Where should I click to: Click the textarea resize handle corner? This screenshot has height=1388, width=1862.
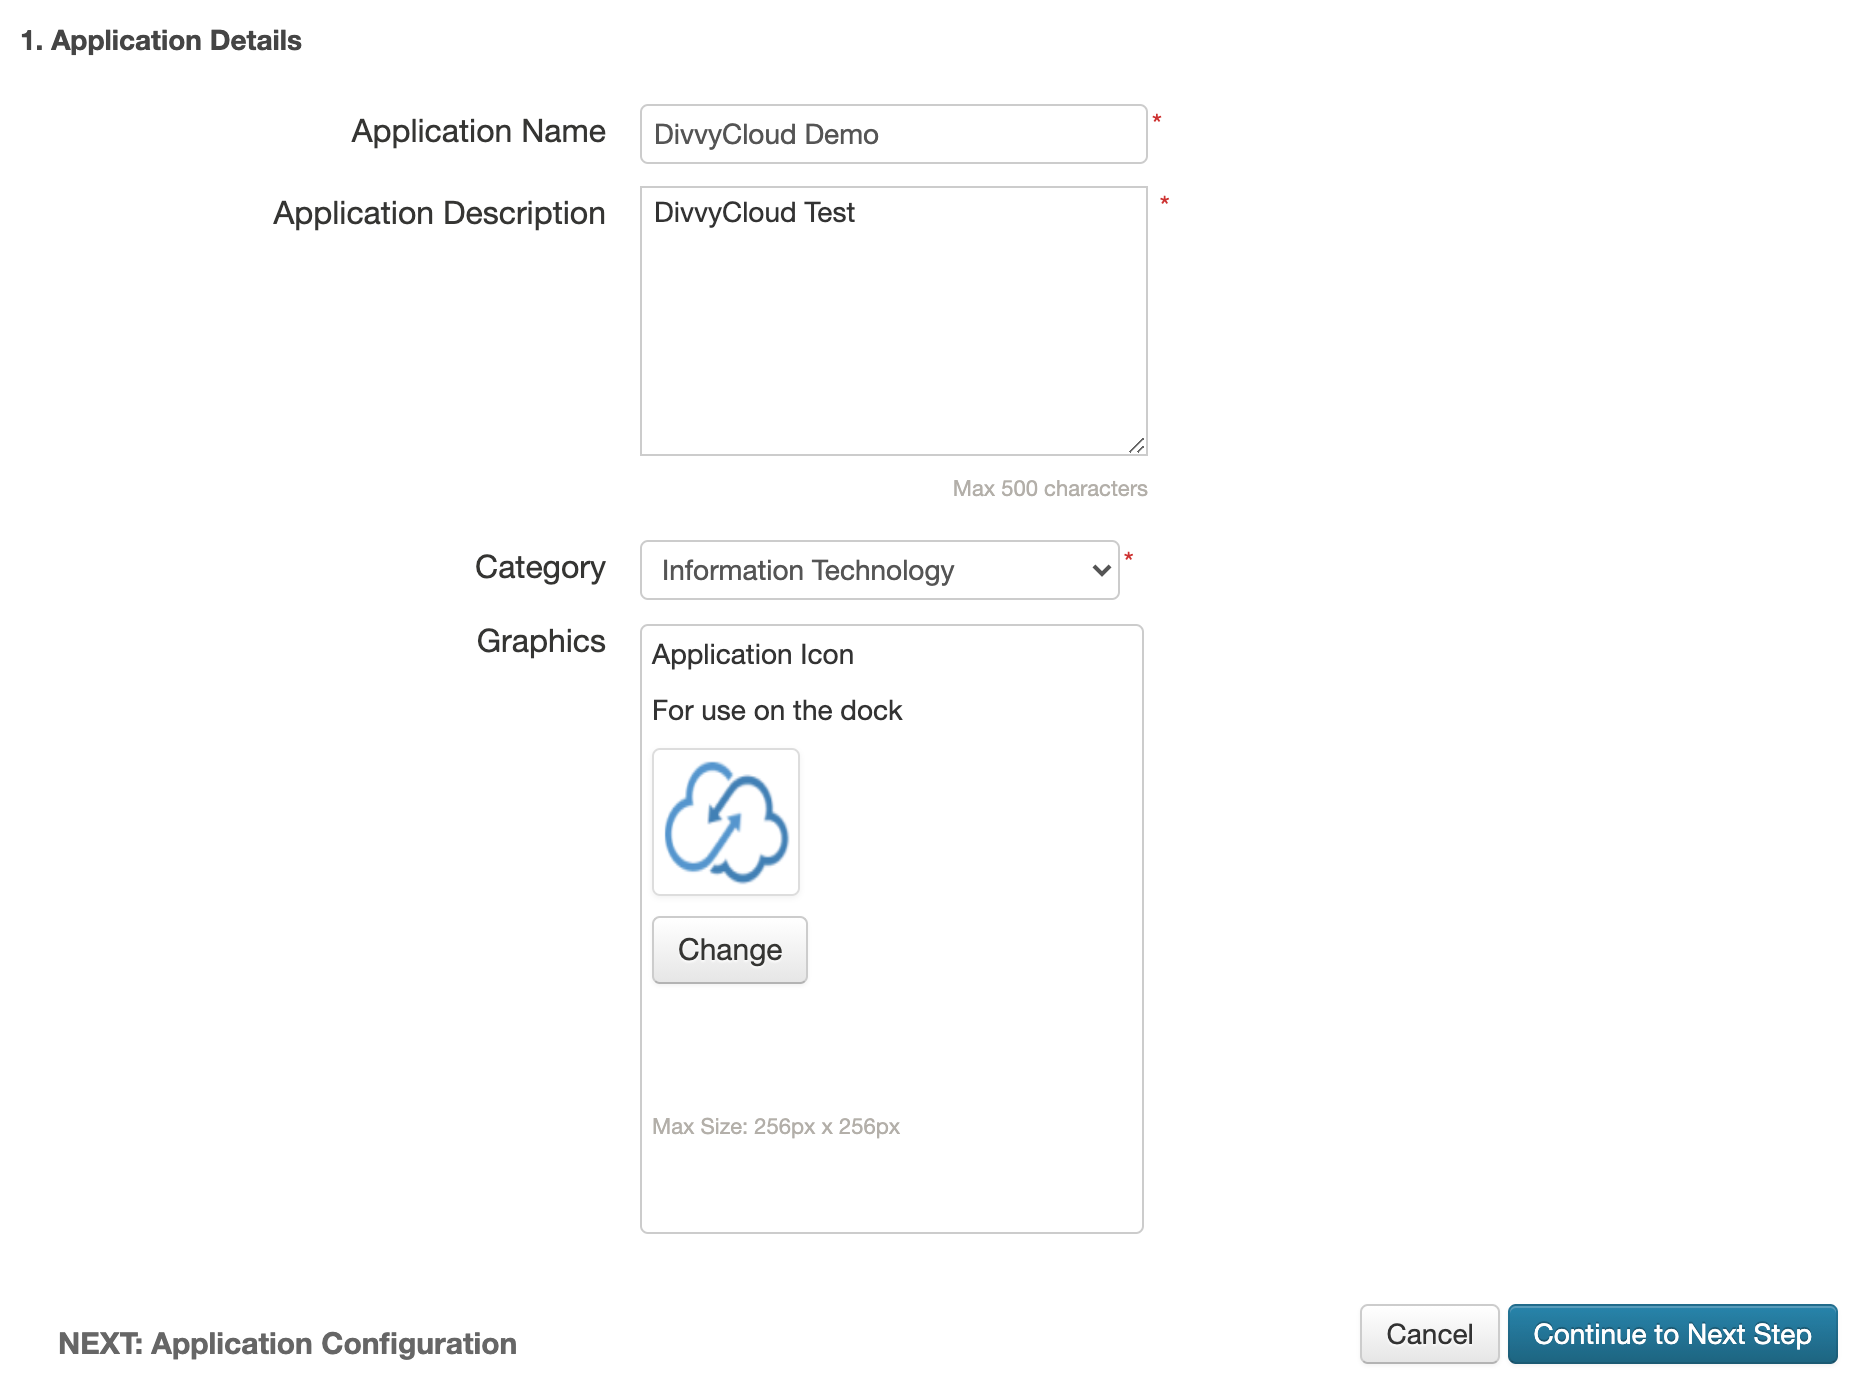[x=1137, y=446]
